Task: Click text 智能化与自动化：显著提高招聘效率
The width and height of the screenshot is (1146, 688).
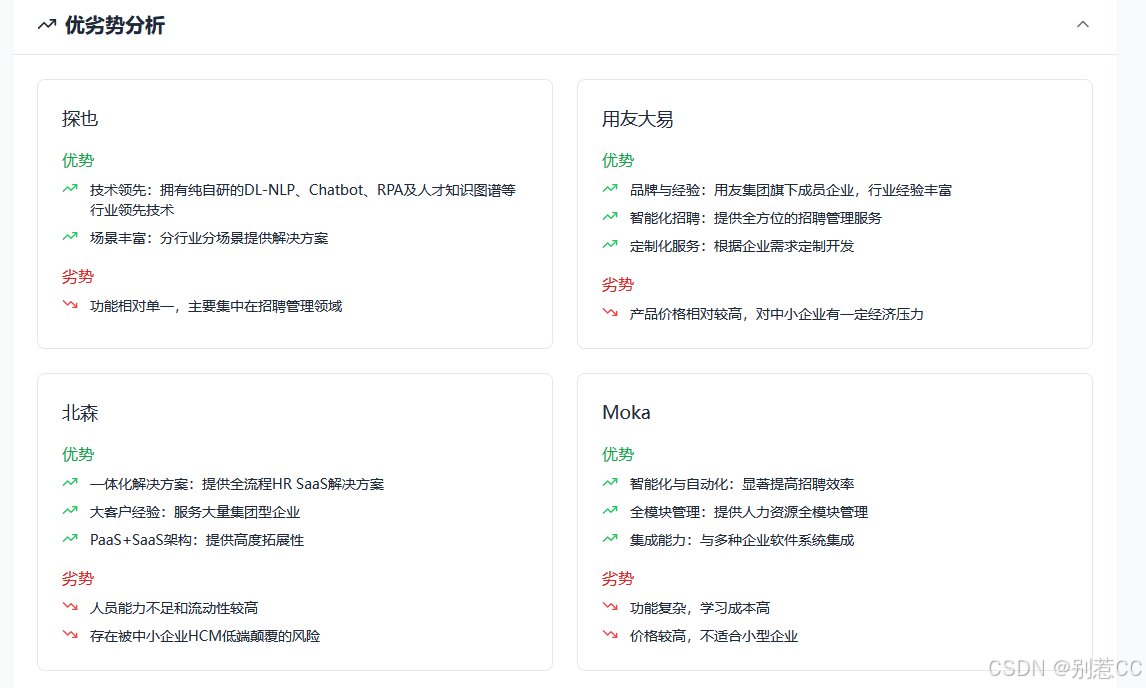Action: (x=742, y=484)
